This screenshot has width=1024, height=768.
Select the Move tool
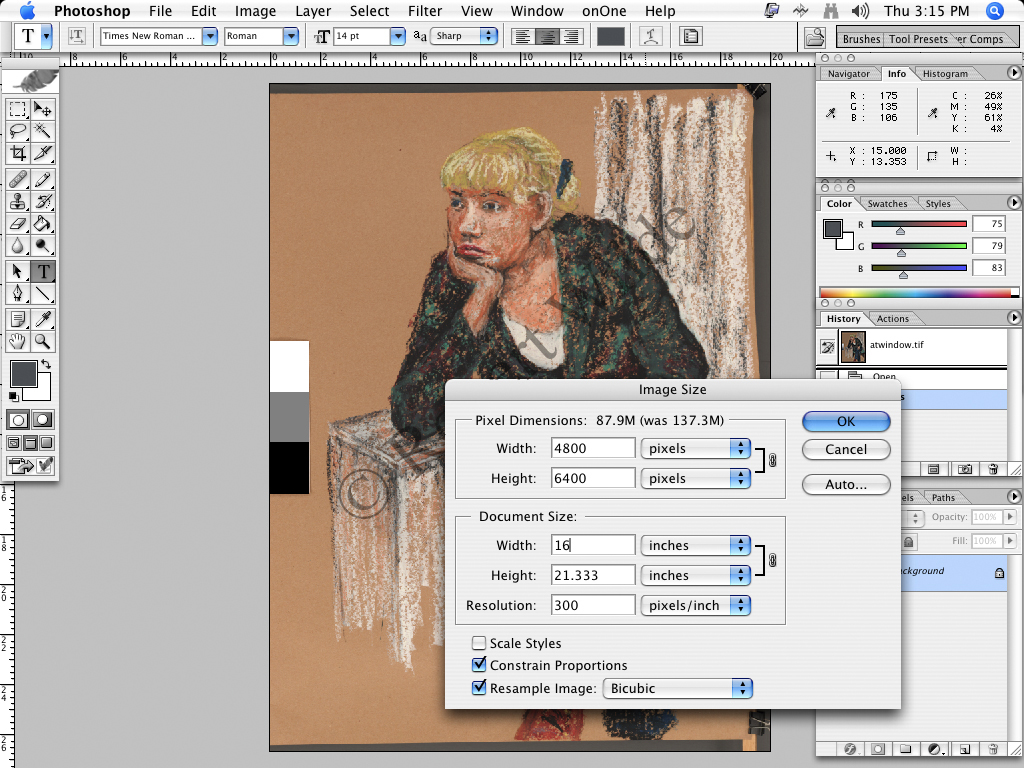[42, 109]
